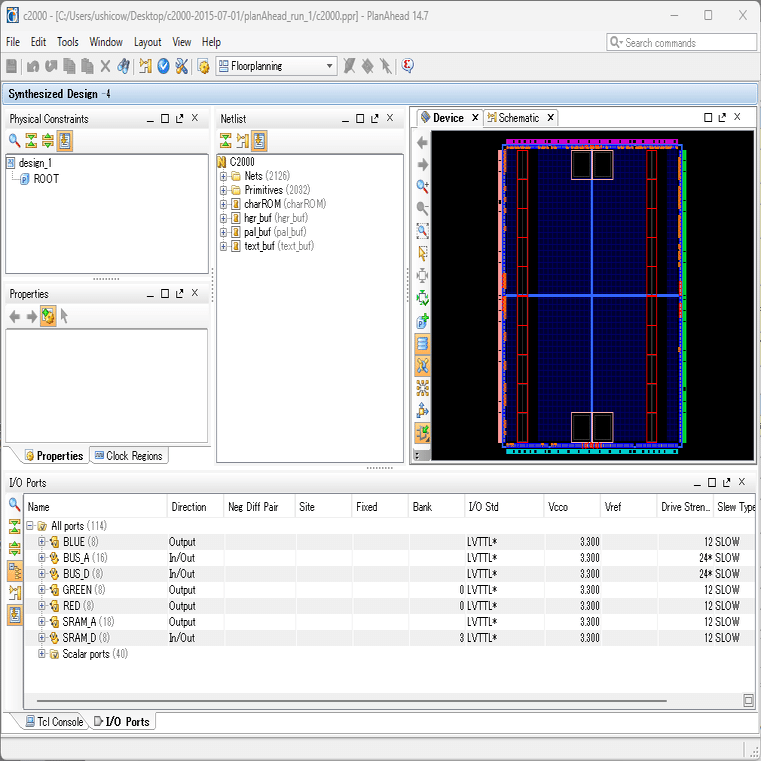The height and width of the screenshot is (761, 761).
Task: Toggle group-by-interface button in I/O Ports sidebar
Action: coord(14,570)
